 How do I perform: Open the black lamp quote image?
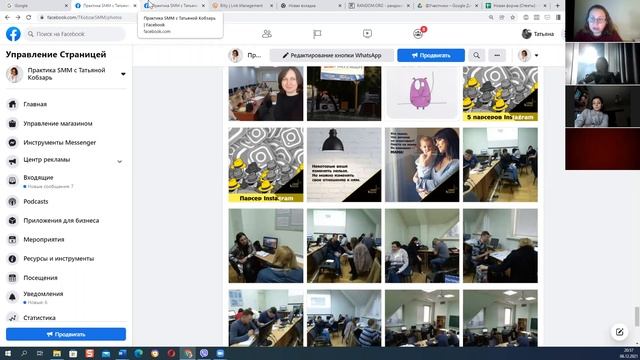(344, 165)
